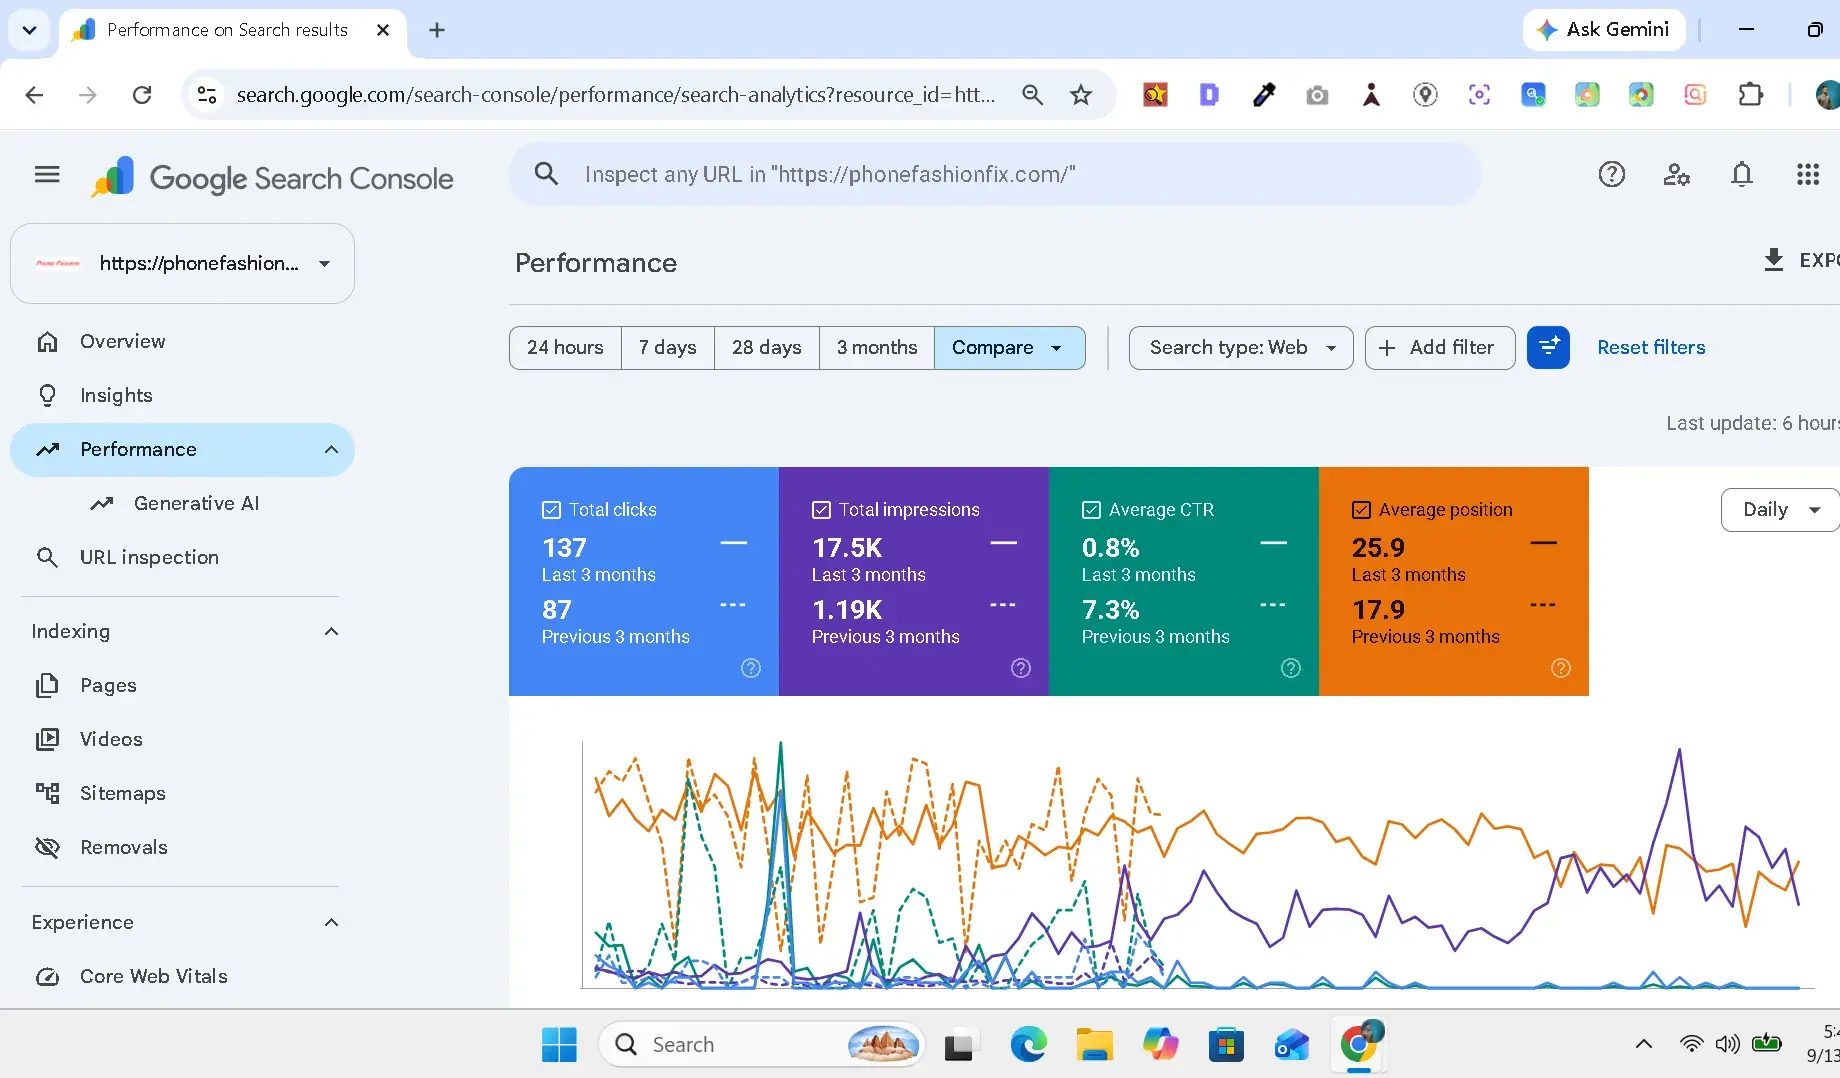This screenshot has height=1078, width=1840.
Task: Open Microsoft Edge from the taskbar
Action: [x=1028, y=1045]
